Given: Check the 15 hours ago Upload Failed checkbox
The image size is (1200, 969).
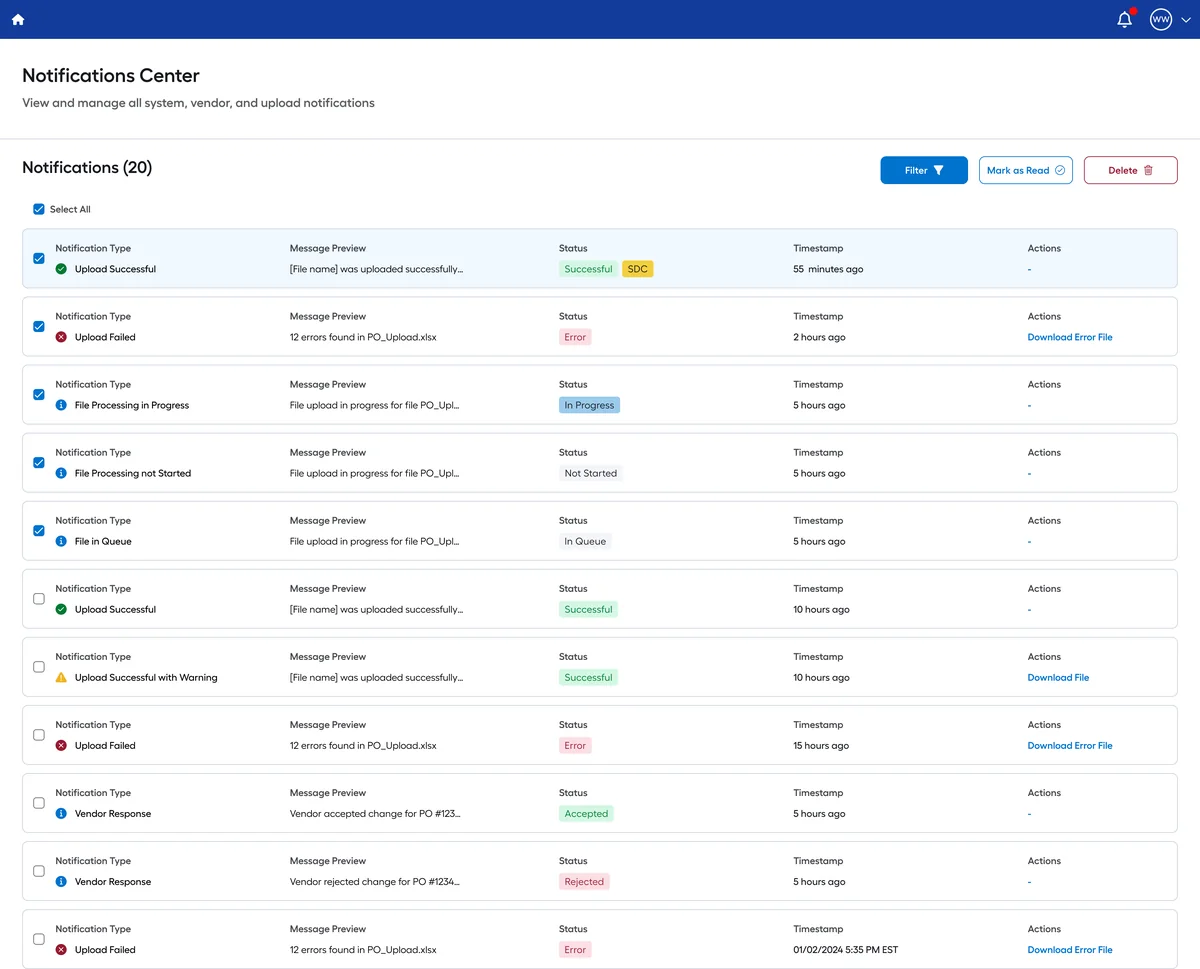Looking at the screenshot, I should click(39, 734).
